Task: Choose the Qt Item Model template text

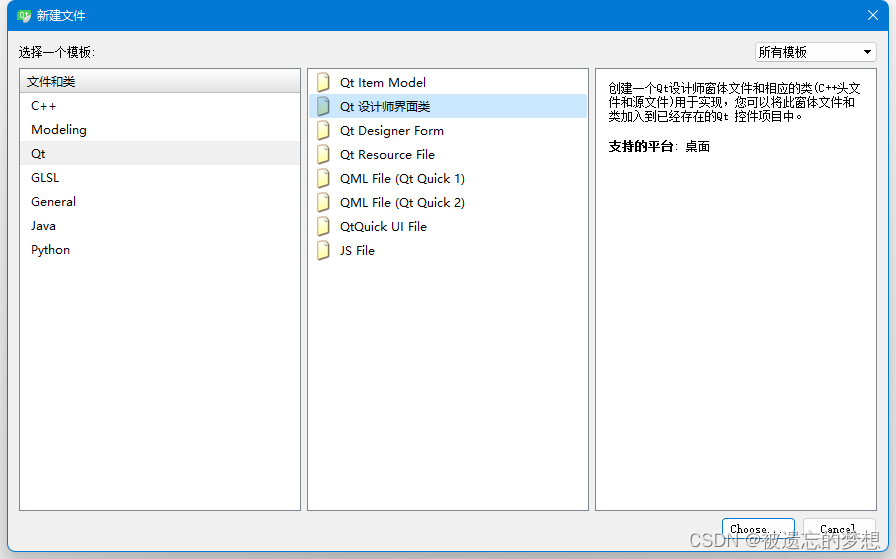Action: 382,83
